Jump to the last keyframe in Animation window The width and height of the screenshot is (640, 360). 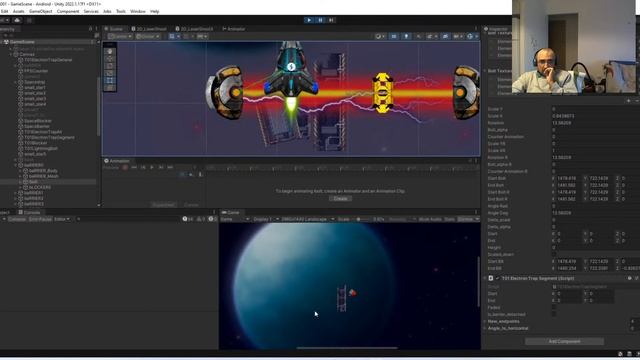[170, 167]
